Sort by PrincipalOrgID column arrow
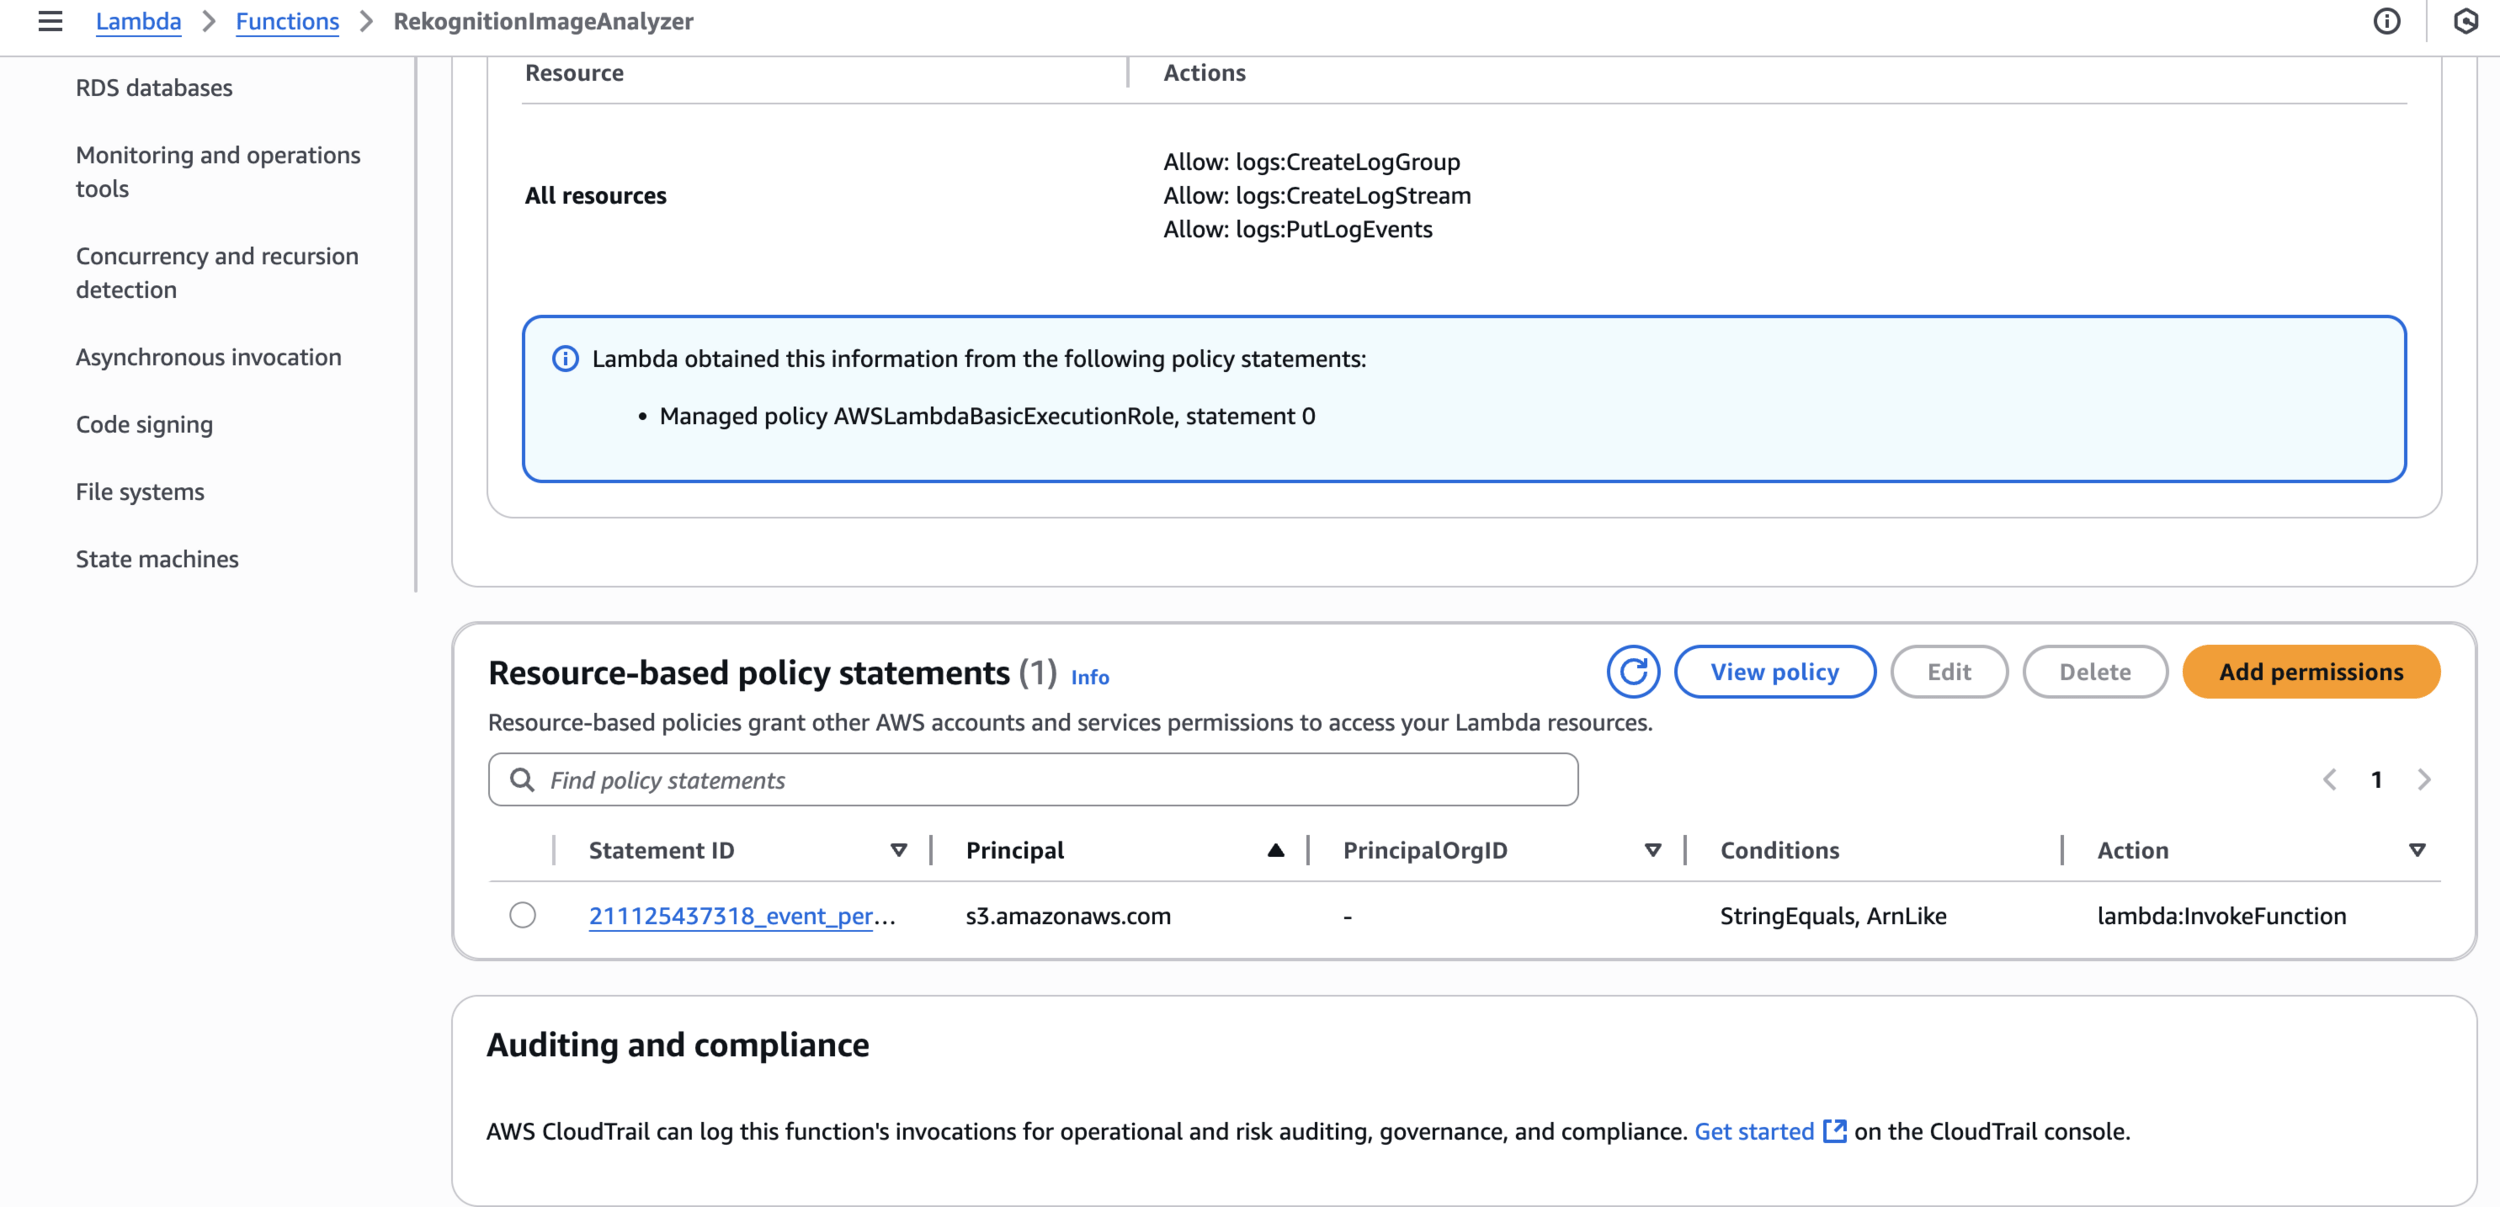The height and width of the screenshot is (1207, 2500). coord(1652,850)
